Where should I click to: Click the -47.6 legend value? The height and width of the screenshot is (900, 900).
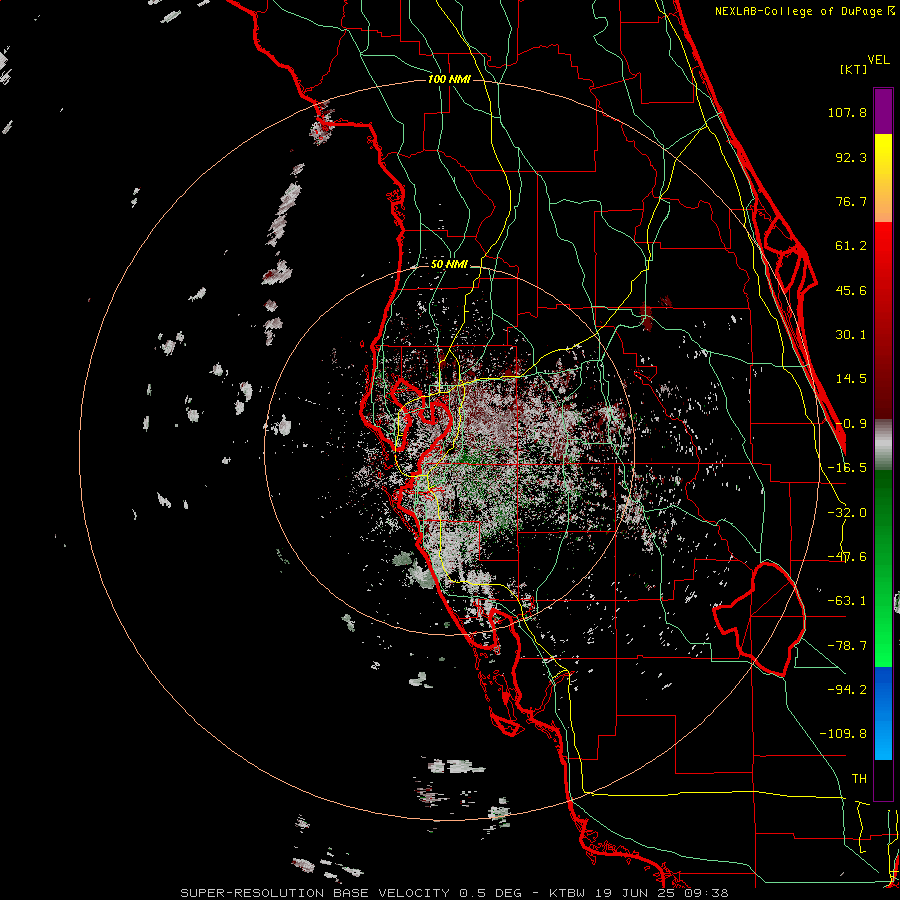tap(847, 557)
